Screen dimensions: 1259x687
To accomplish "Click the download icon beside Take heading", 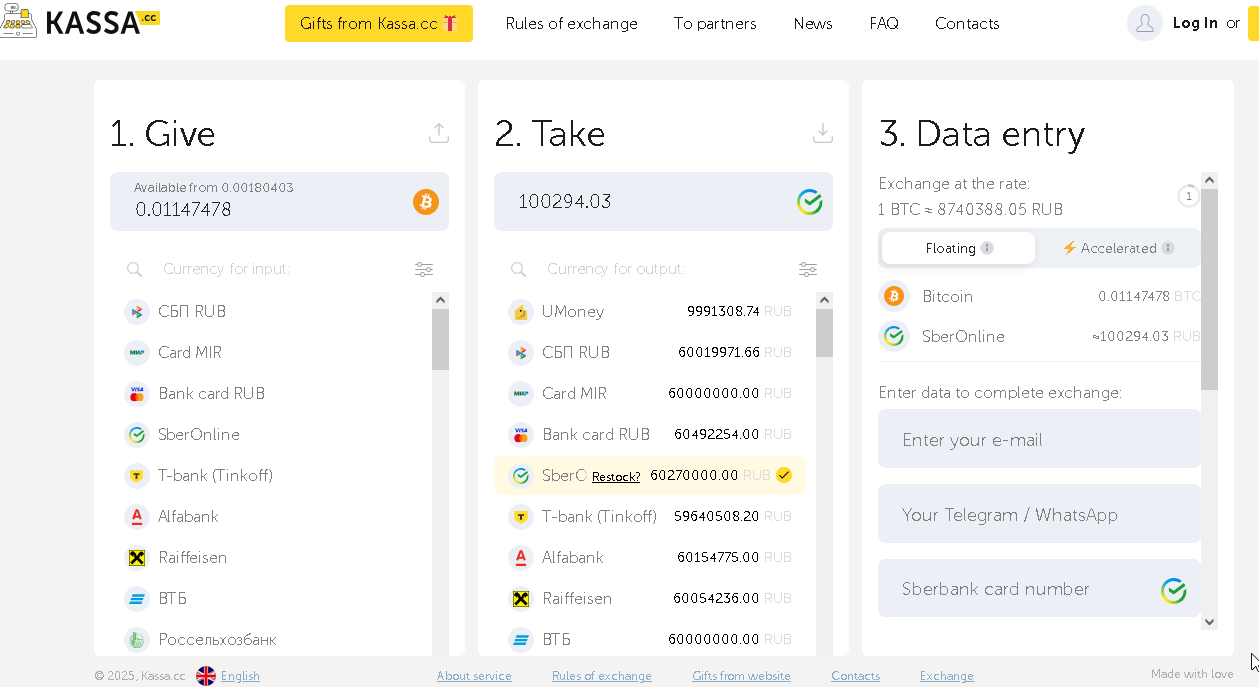I will click(823, 133).
